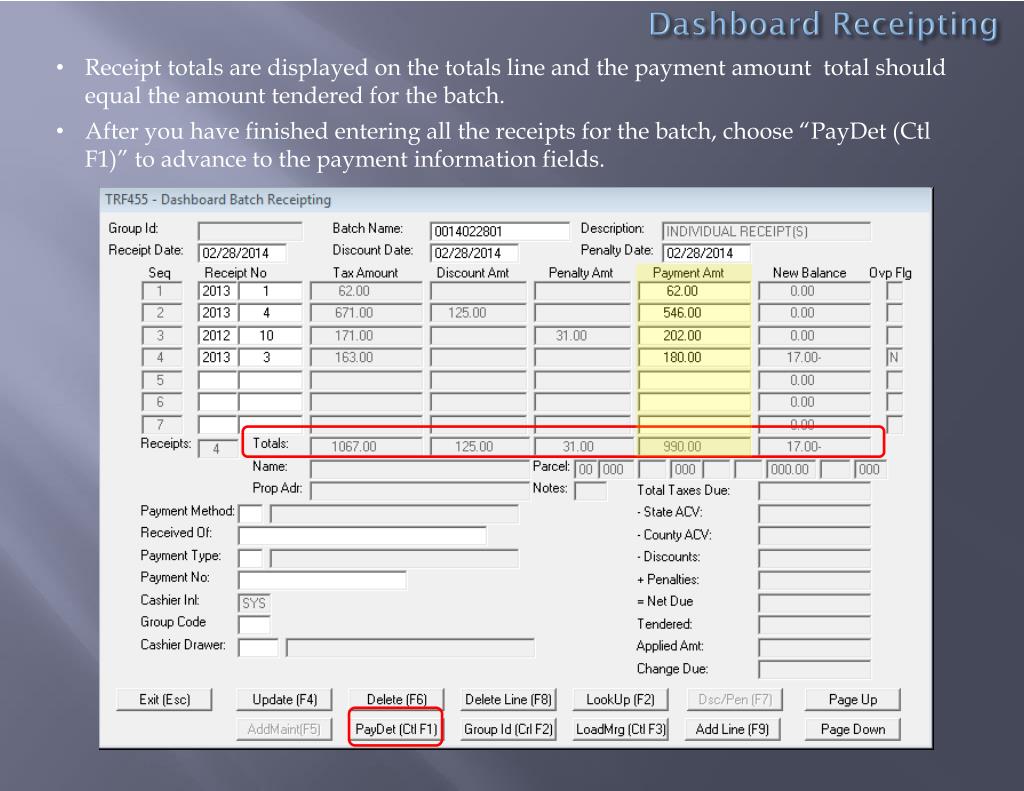Click the Change Due field
This screenshot has width=1024, height=791.
[x=814, y=670]
